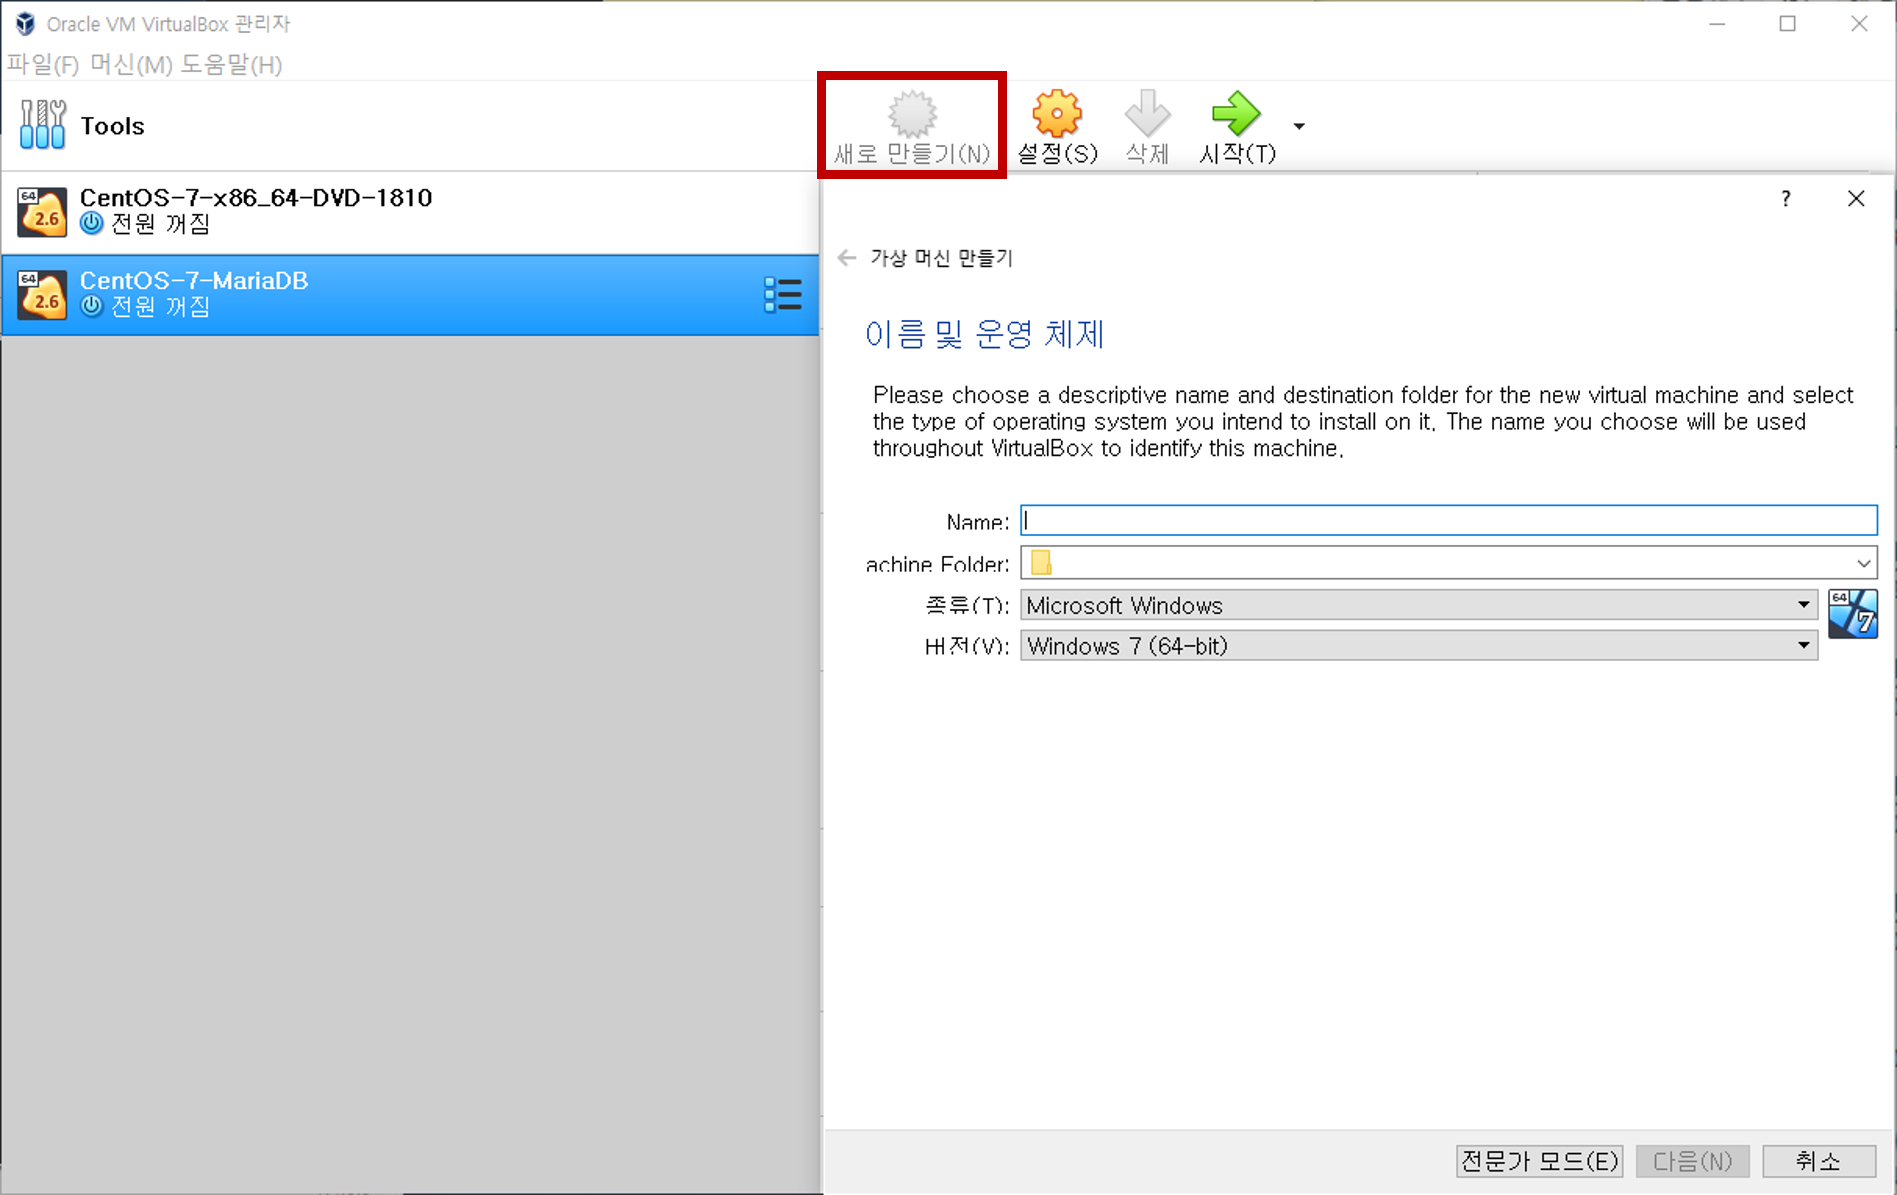The height and width of the screenshot is (1195, 1897).
Task: Open Settings (설정) gear icon
Action: 1057,113
